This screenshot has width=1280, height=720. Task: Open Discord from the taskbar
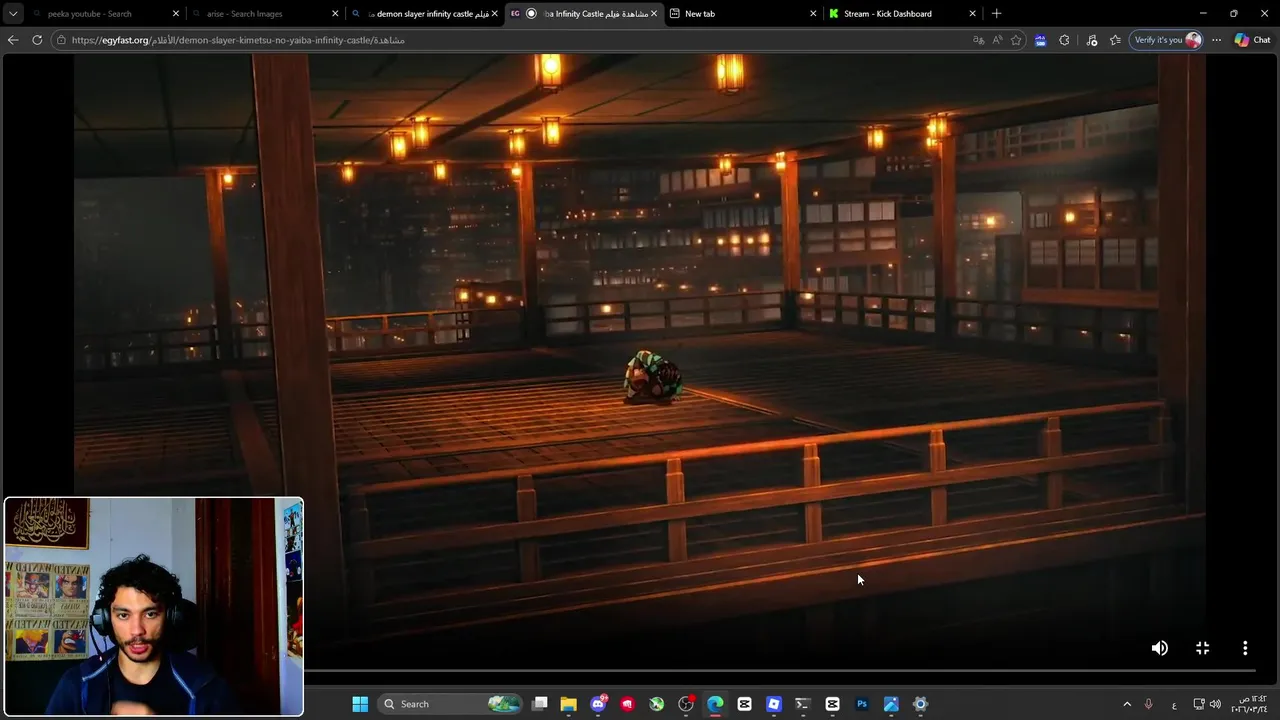598,704
